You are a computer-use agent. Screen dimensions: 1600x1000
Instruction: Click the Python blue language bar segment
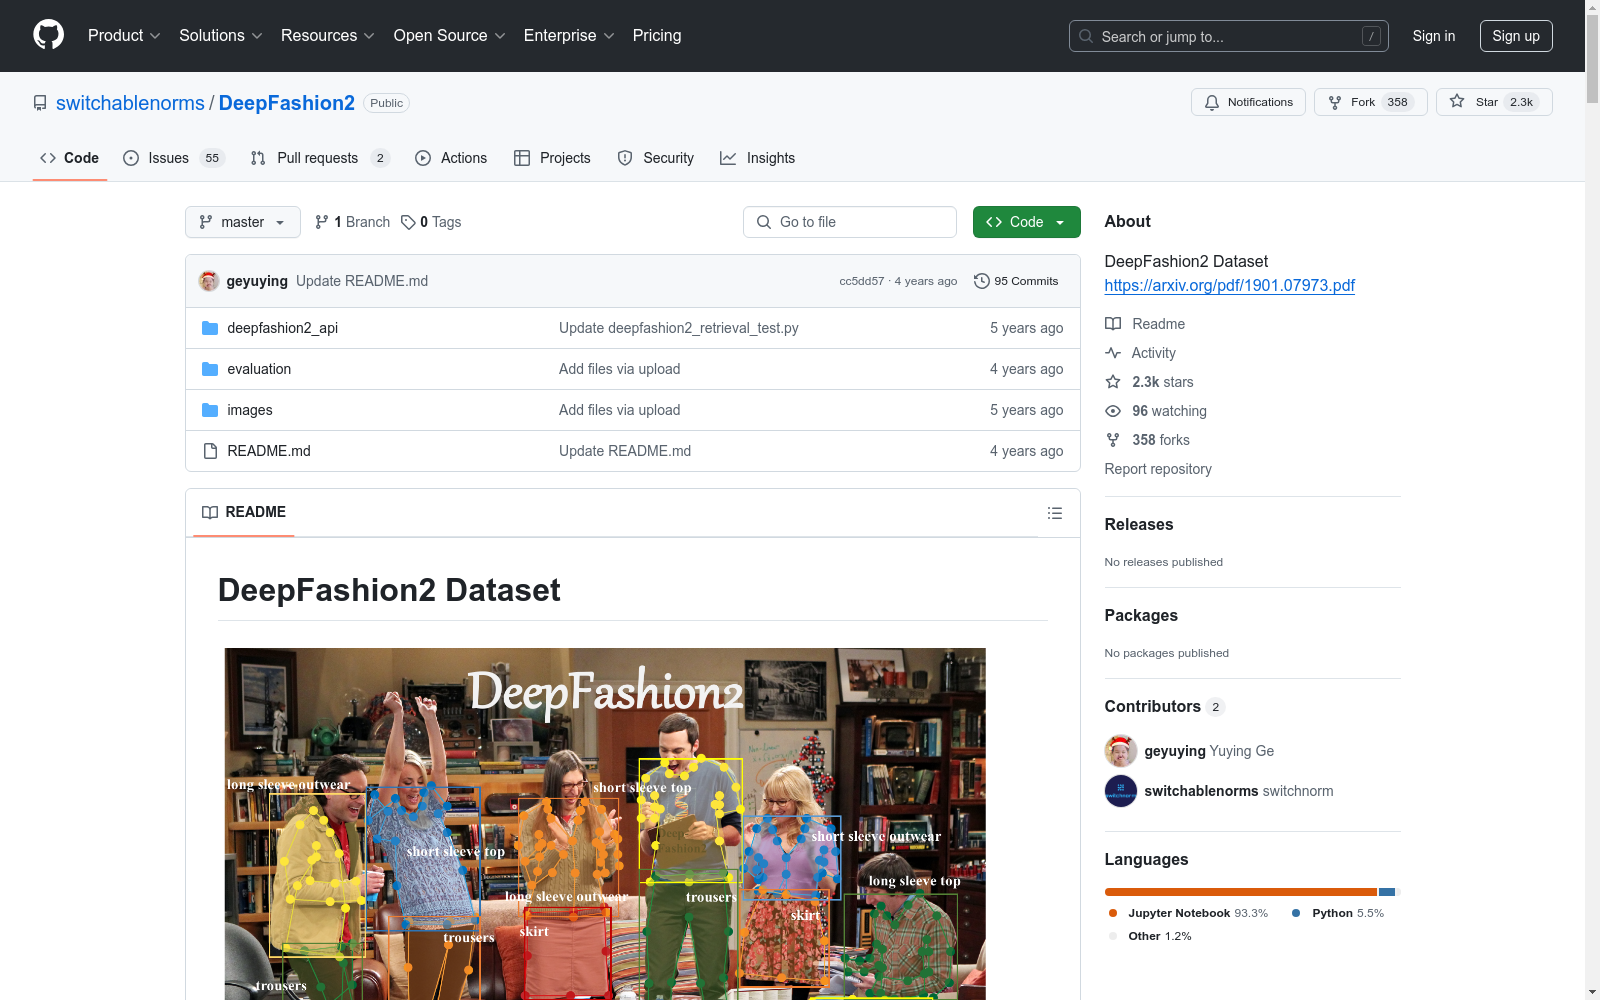point(1387,892)
